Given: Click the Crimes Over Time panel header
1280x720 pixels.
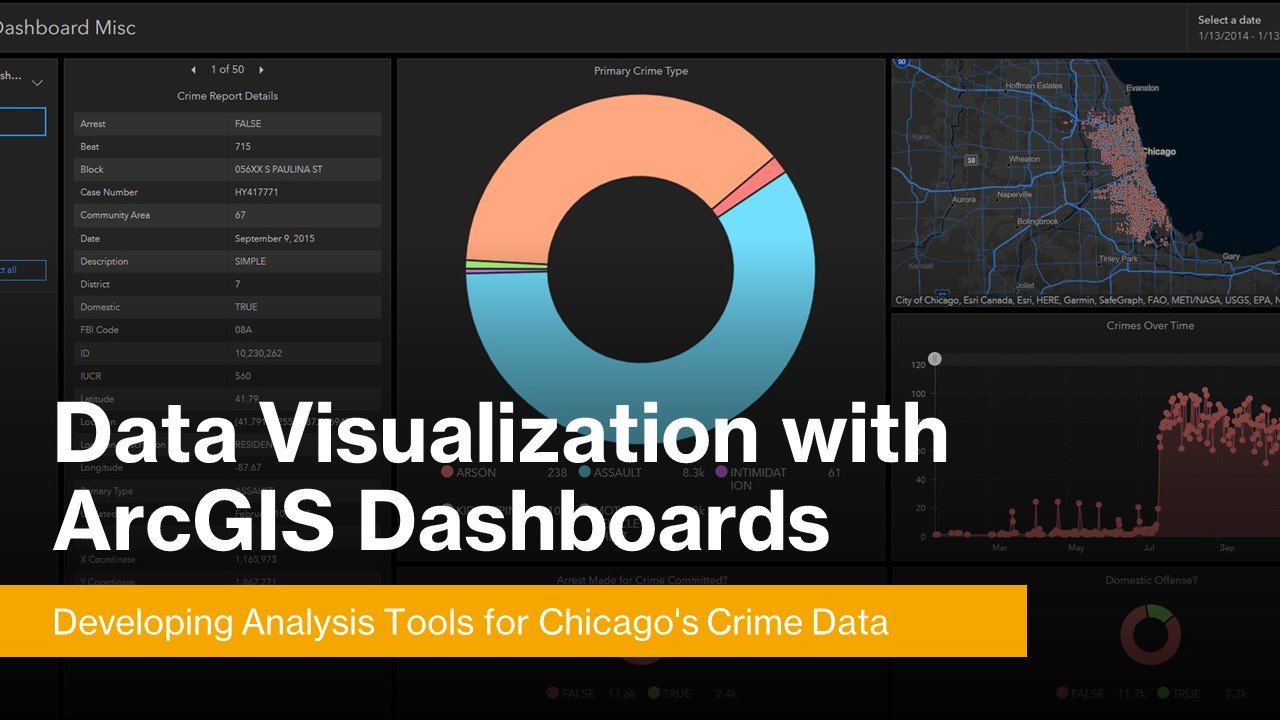Looking at the screenshot, I should click(1148, 325).
